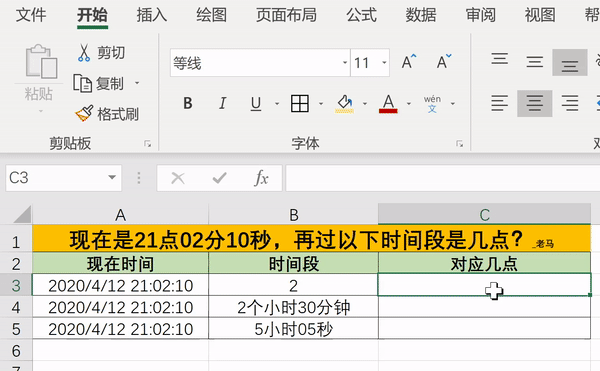Open font color dropdown arrow
The height and width of the screenshot is (371, 600).
click(409, 104)
